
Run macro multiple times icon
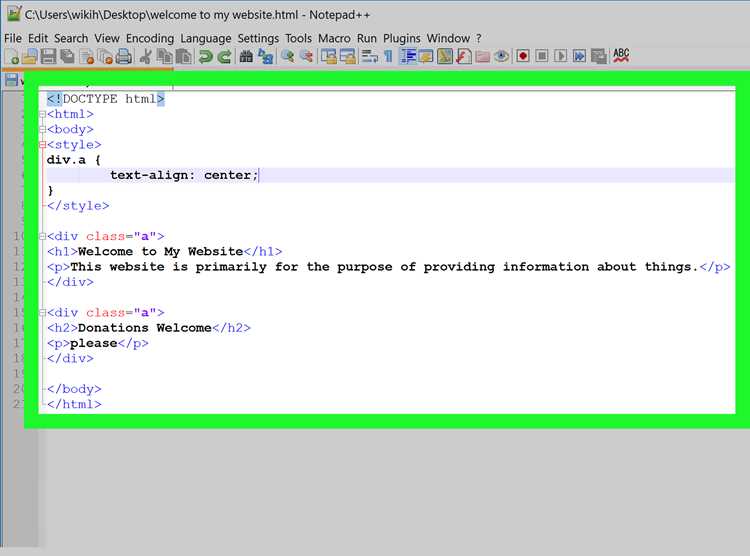click(579, 56)
